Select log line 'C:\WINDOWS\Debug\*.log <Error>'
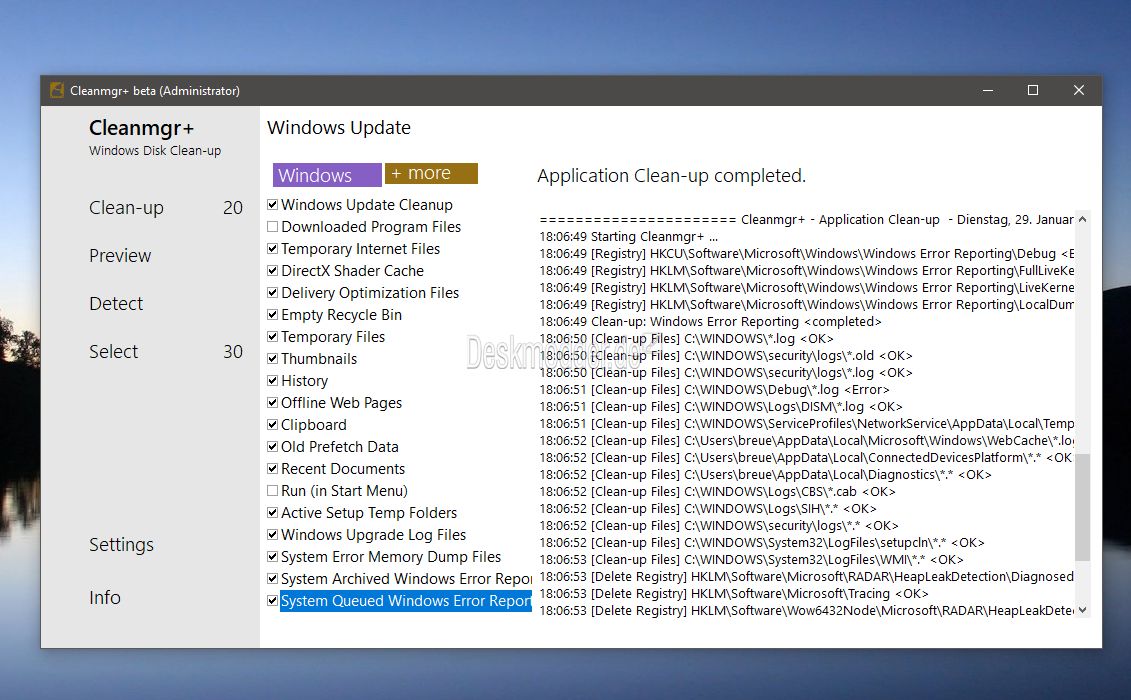The image size is (1131, 700). pos(715,390)
